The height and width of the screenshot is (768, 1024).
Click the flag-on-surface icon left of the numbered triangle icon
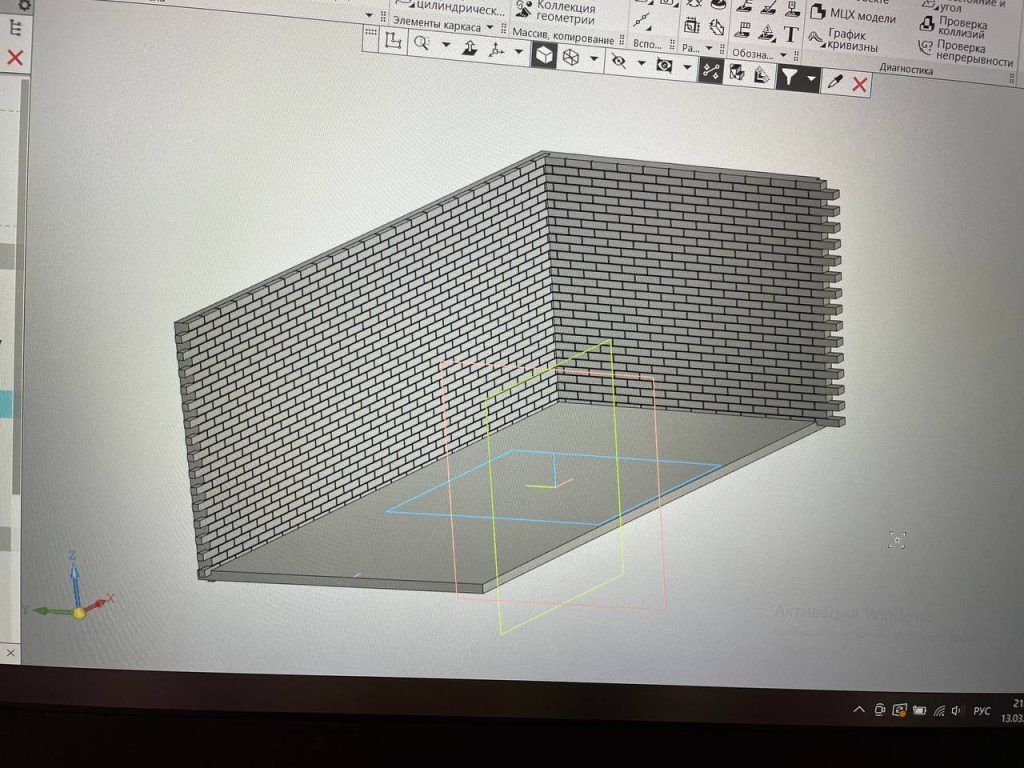coord(743,29)
